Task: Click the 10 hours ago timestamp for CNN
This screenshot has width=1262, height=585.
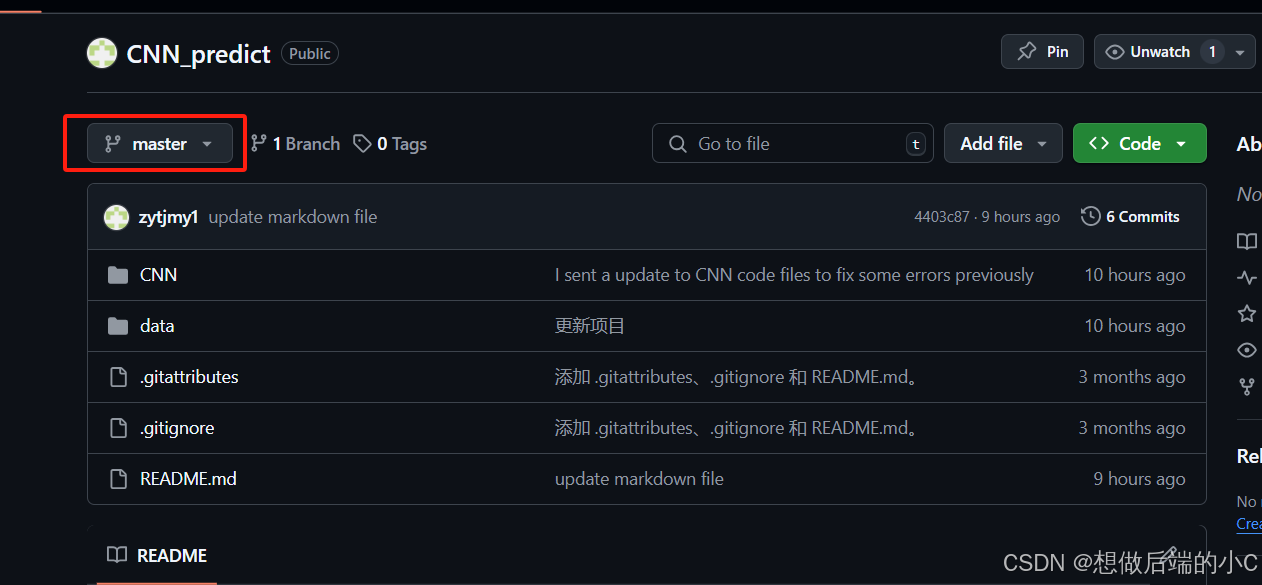Action: 1135,275
